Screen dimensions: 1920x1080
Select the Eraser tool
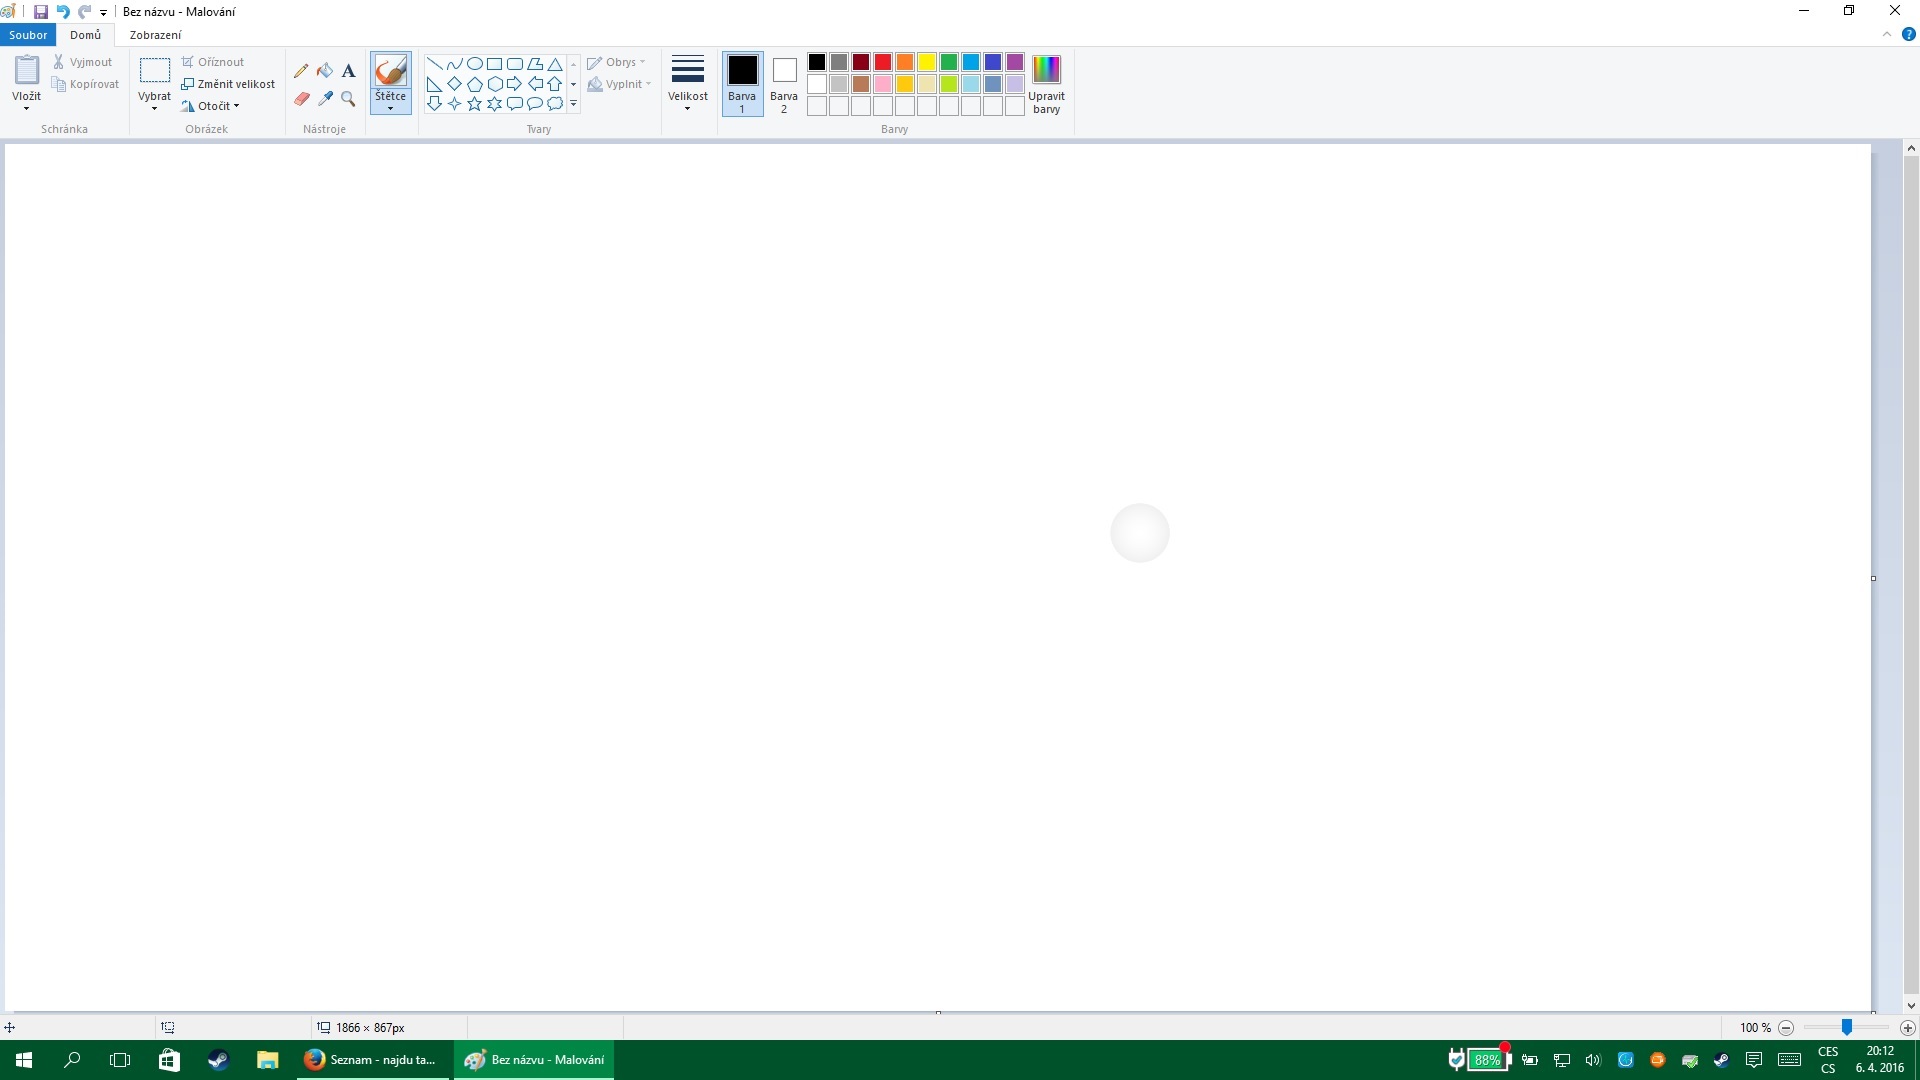301,98
